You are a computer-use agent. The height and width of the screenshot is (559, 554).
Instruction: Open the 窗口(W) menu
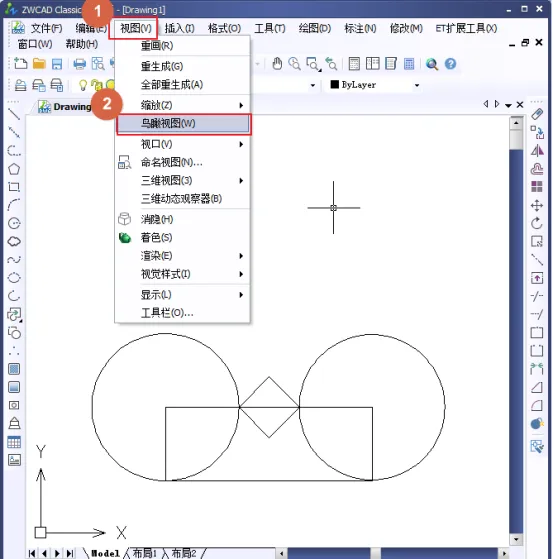tap(35, 44)
